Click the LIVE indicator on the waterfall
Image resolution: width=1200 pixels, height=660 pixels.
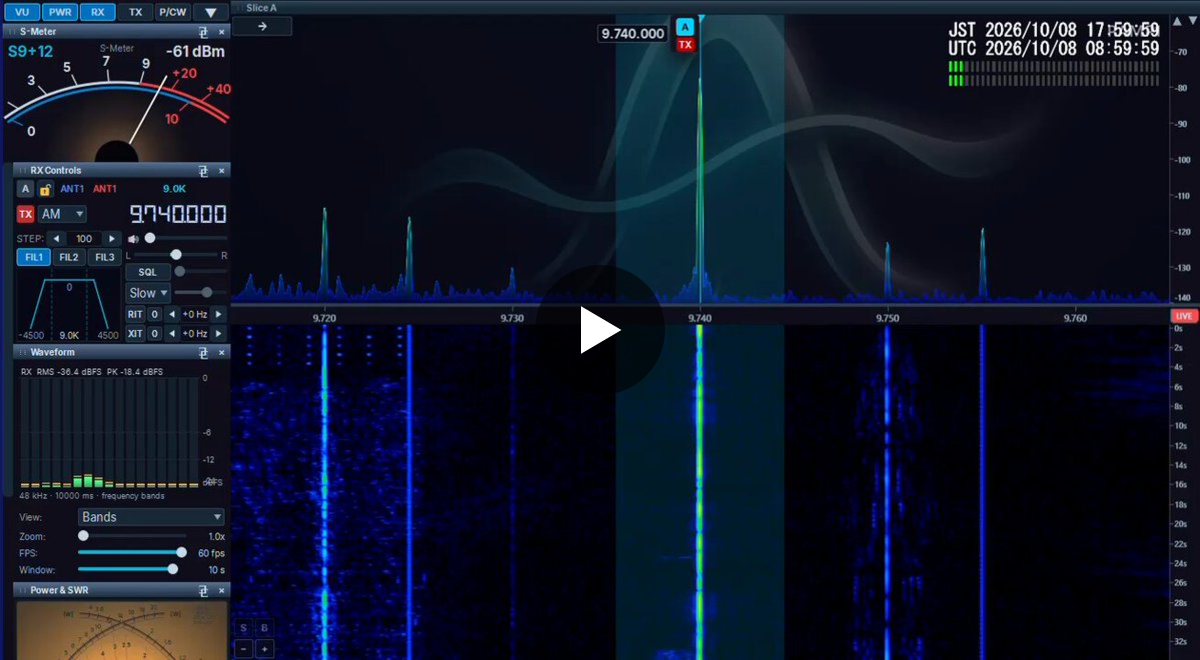[1185, 316]
